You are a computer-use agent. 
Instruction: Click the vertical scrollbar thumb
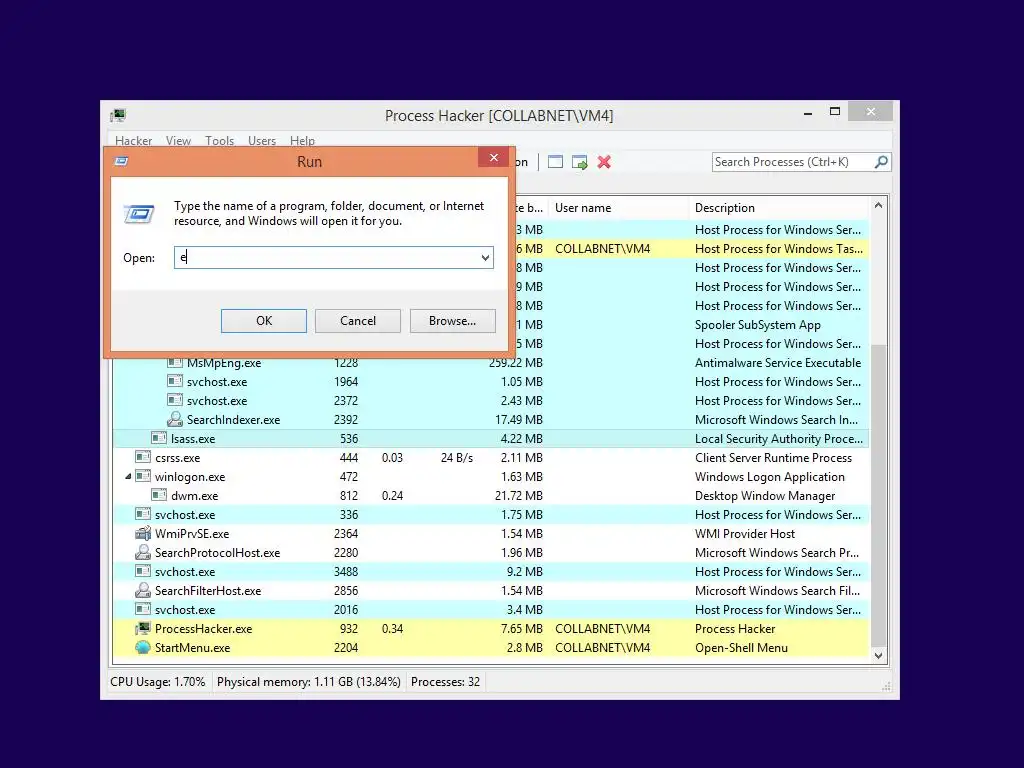pos(878,494)
